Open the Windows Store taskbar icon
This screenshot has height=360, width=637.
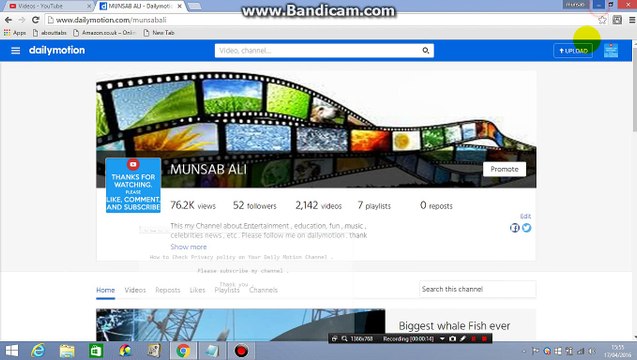(x=96, y=351)
